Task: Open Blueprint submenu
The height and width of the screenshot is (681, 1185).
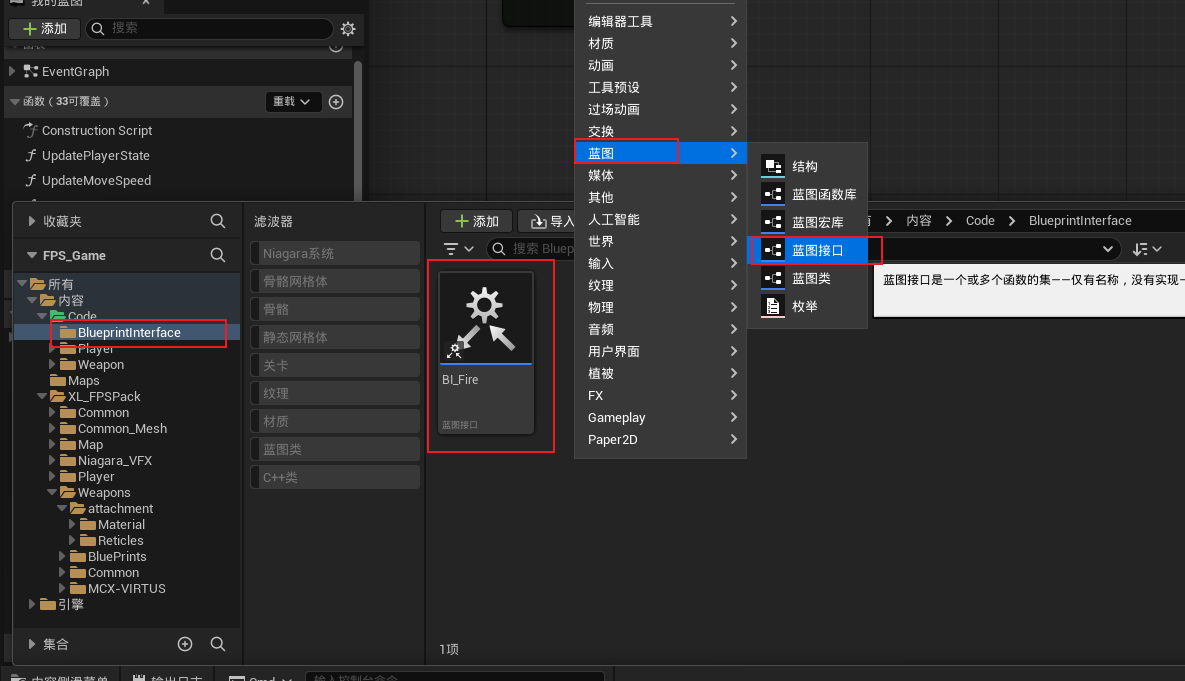Action: tap(661, 153)
